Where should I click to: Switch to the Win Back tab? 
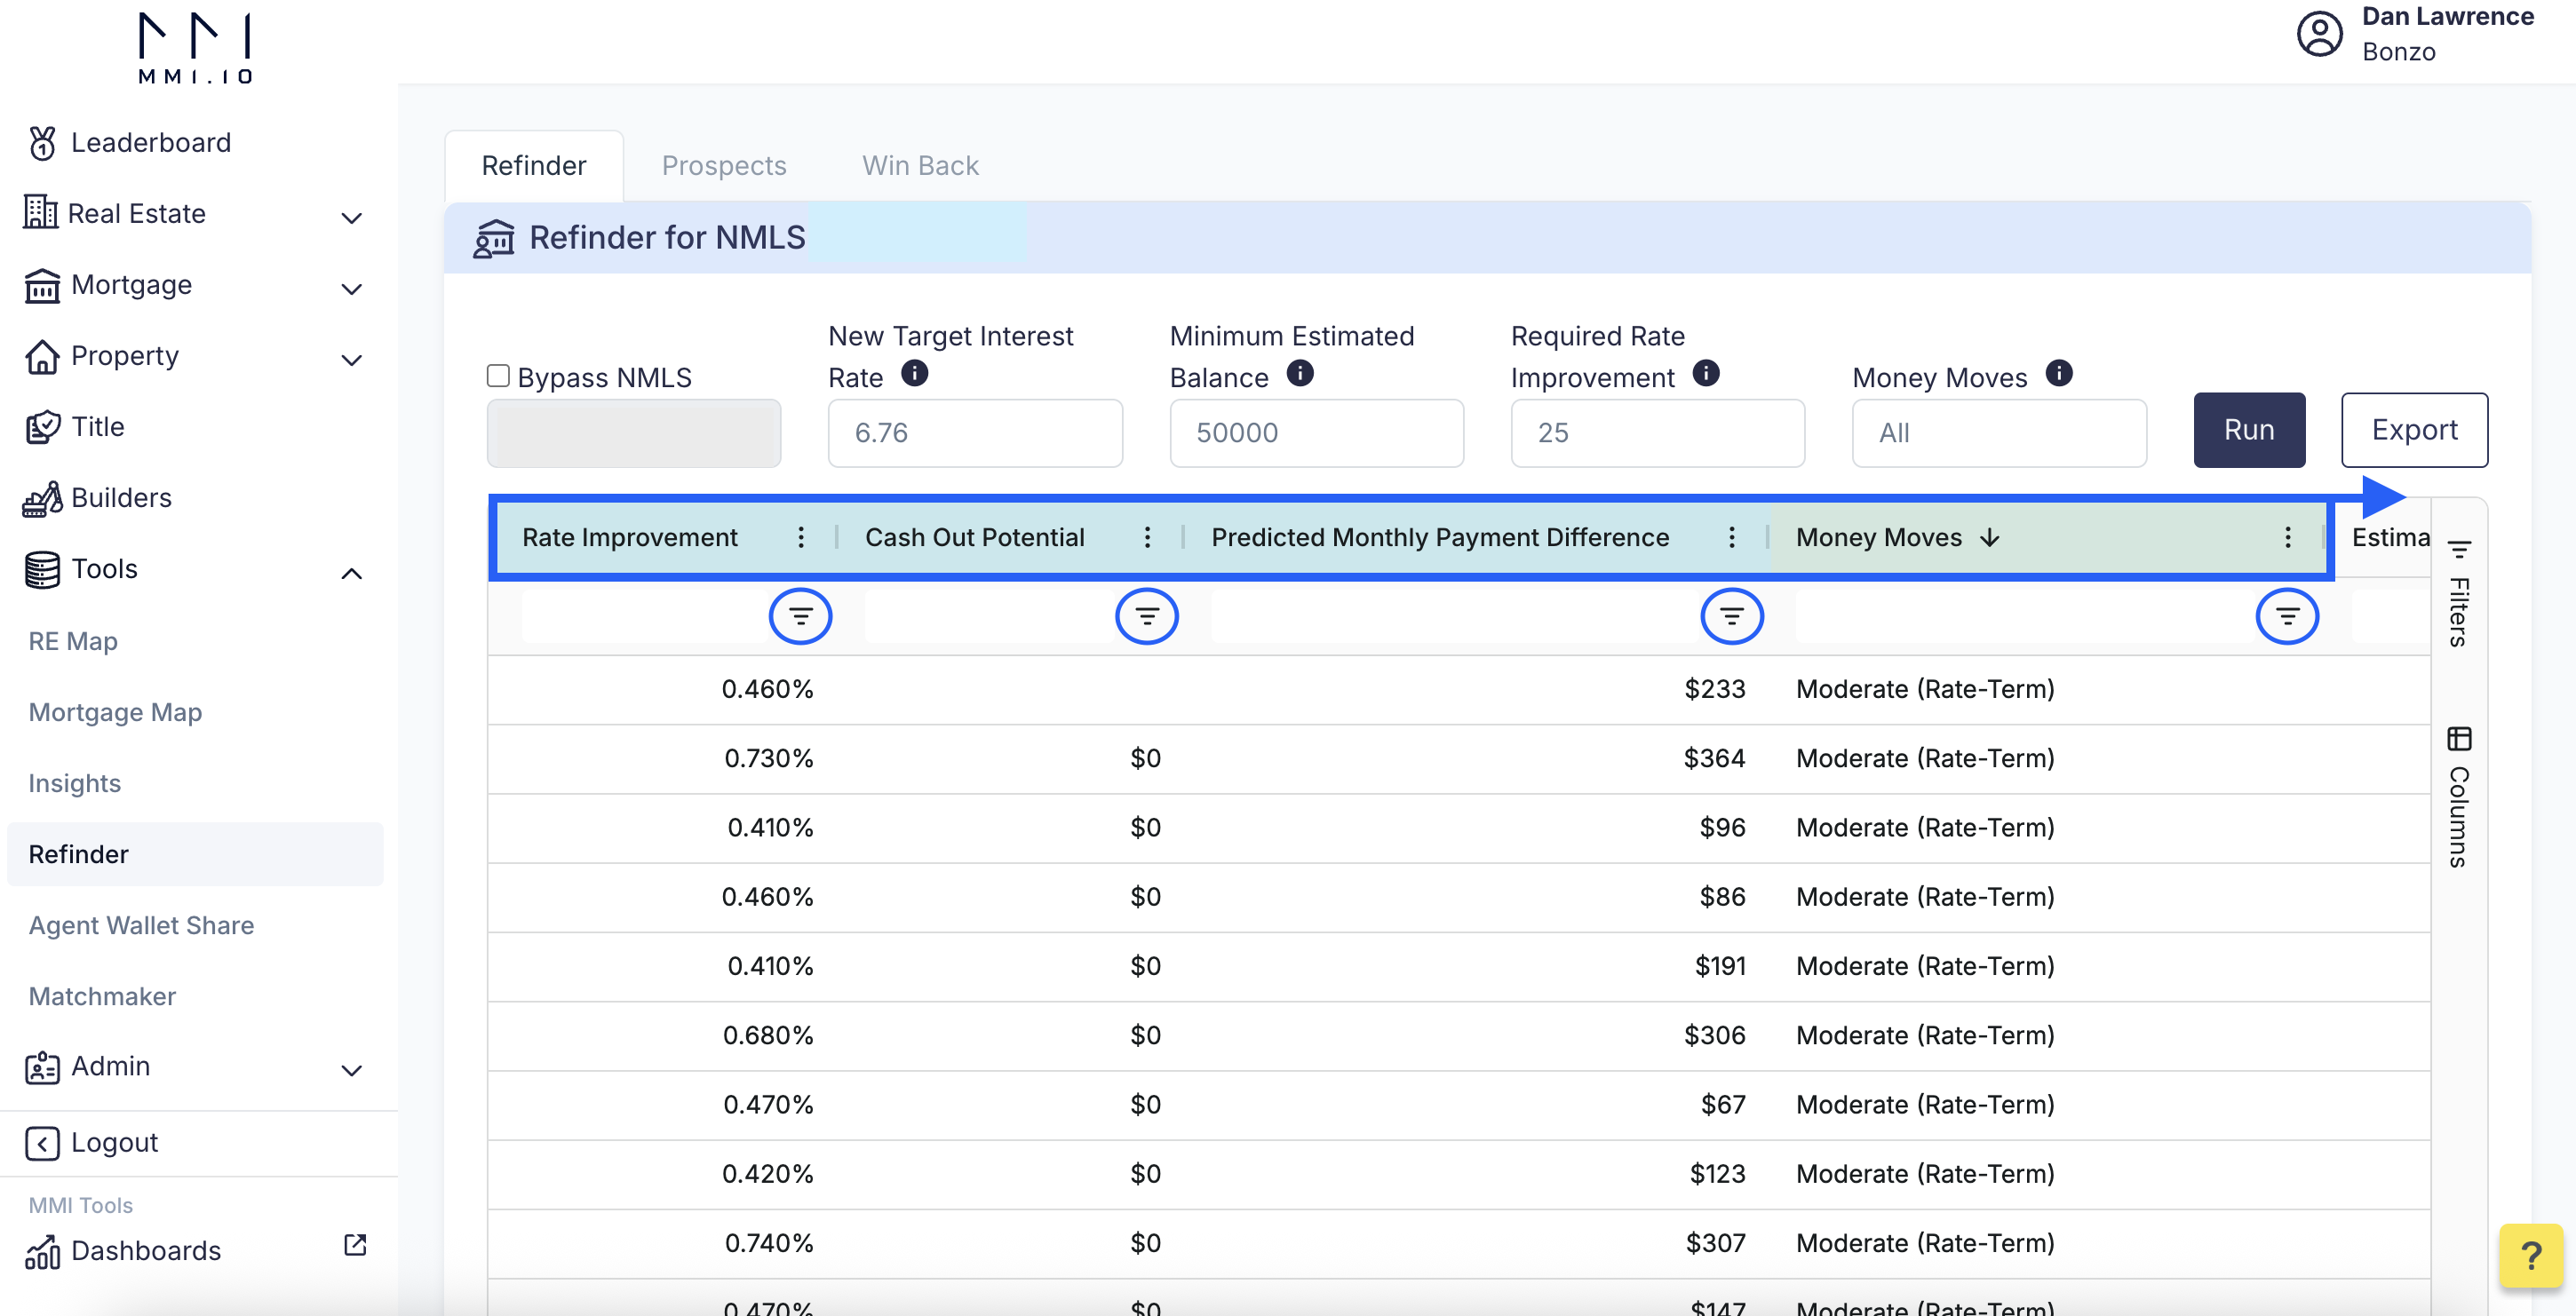point(920,165)
